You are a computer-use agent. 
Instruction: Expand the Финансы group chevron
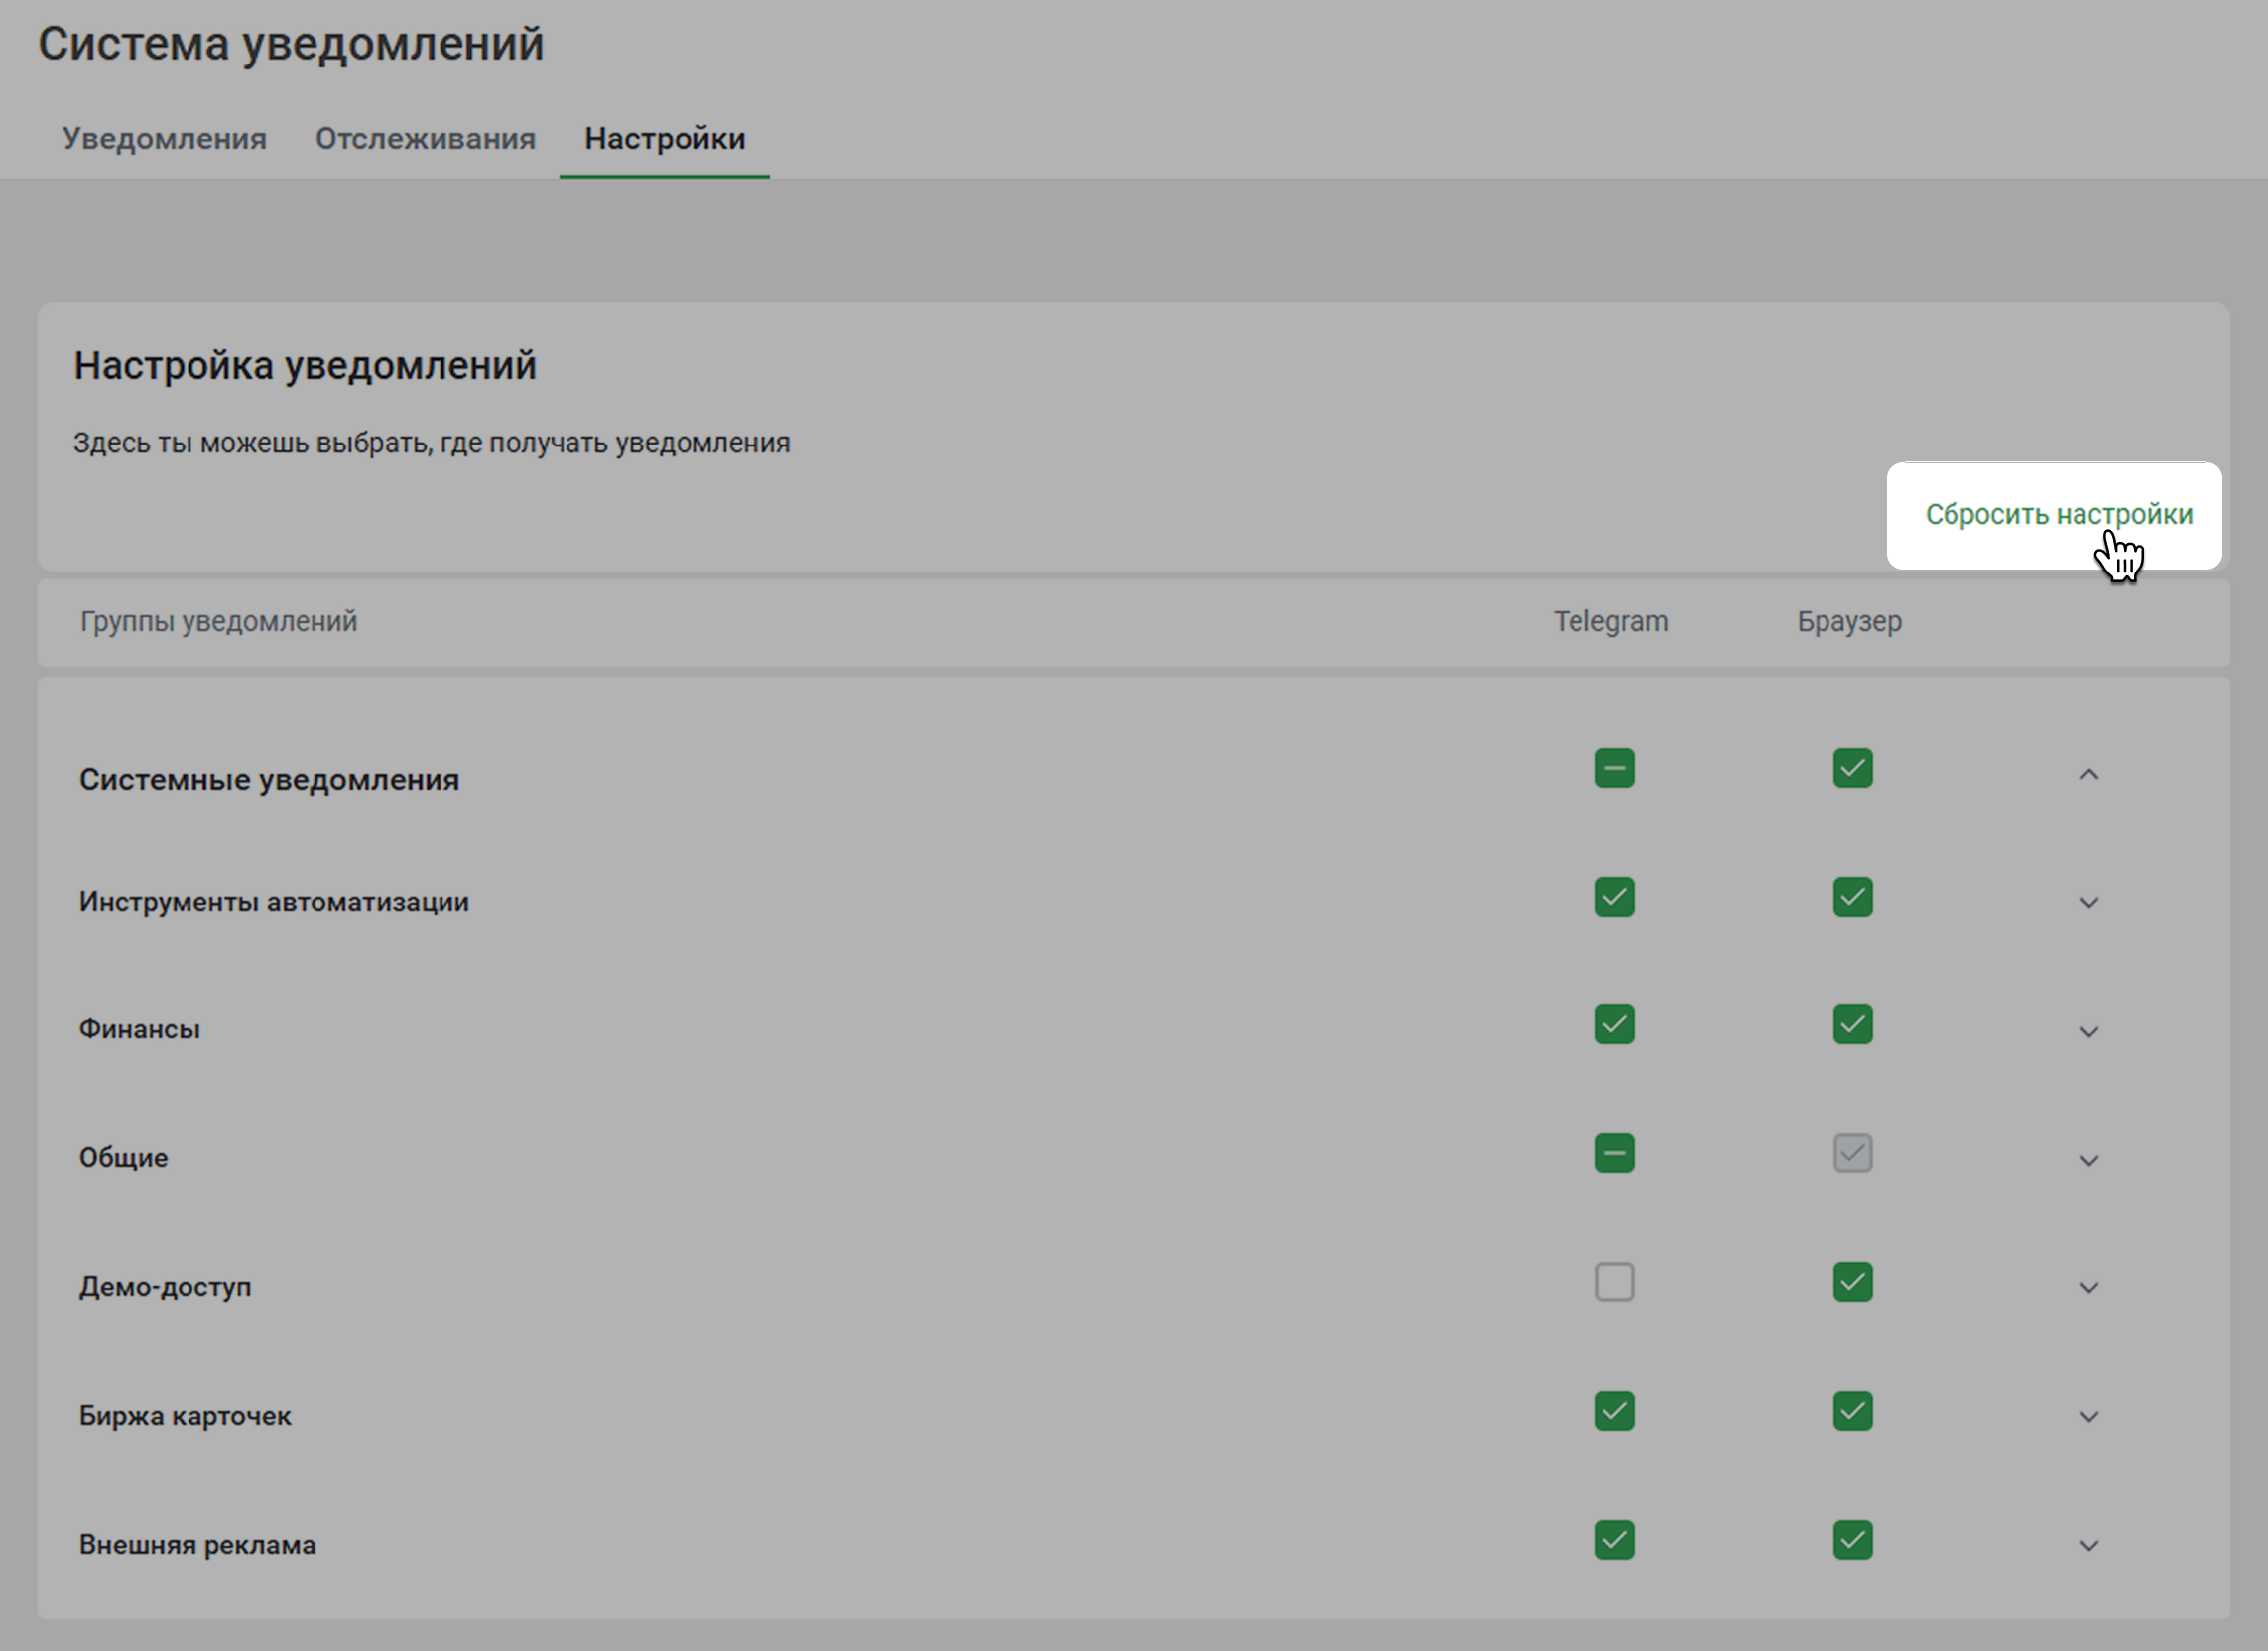point(2088,1031)
